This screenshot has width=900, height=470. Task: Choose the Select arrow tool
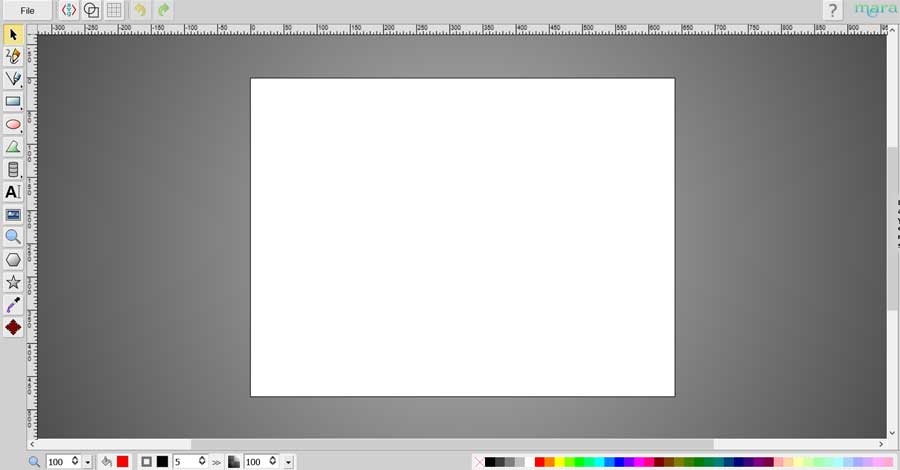click(x=13, y=35)
